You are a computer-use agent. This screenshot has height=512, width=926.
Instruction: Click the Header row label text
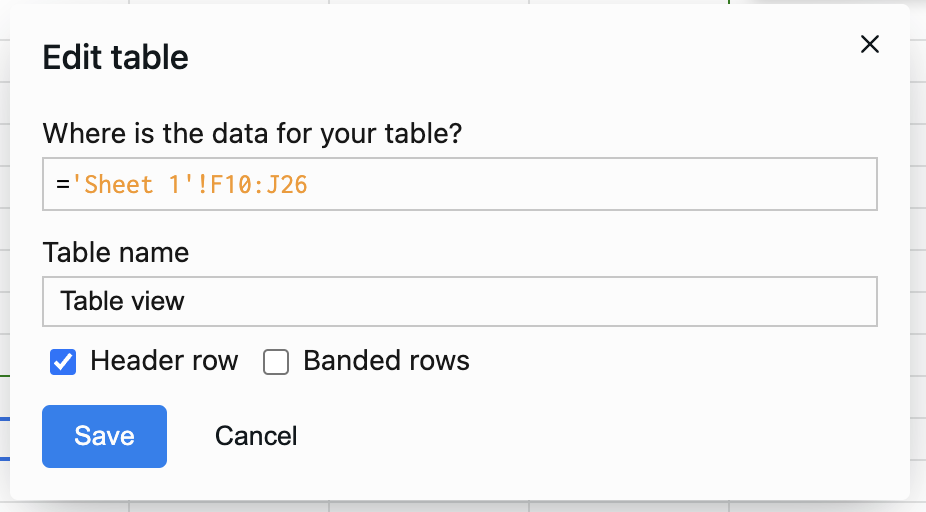164,360
